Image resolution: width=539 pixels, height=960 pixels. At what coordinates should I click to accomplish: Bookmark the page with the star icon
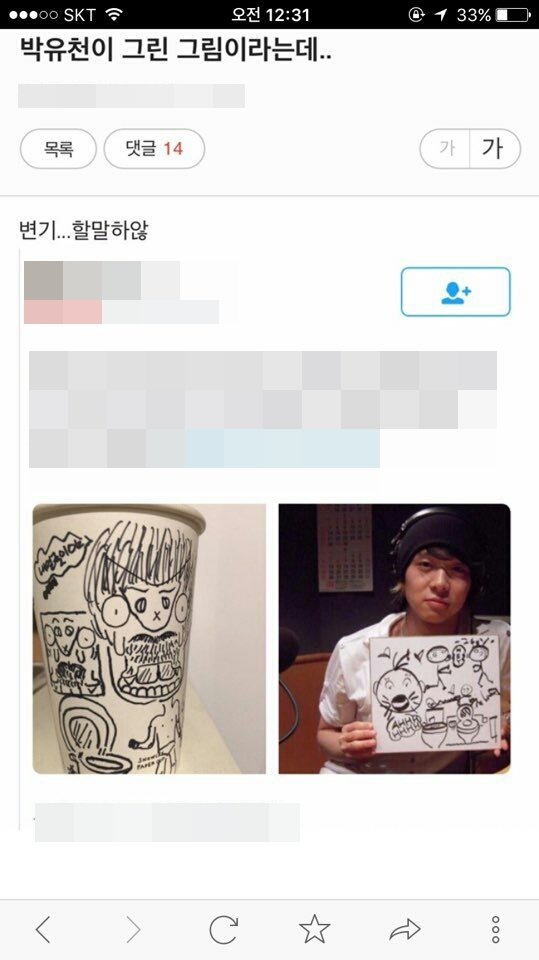pos(314,929)
